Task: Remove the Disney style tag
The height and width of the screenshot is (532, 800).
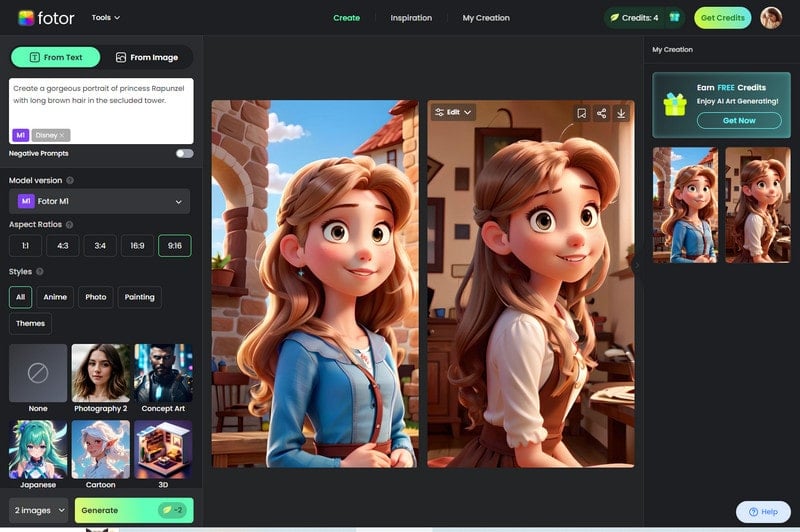Action: click(x=62, y=135)
